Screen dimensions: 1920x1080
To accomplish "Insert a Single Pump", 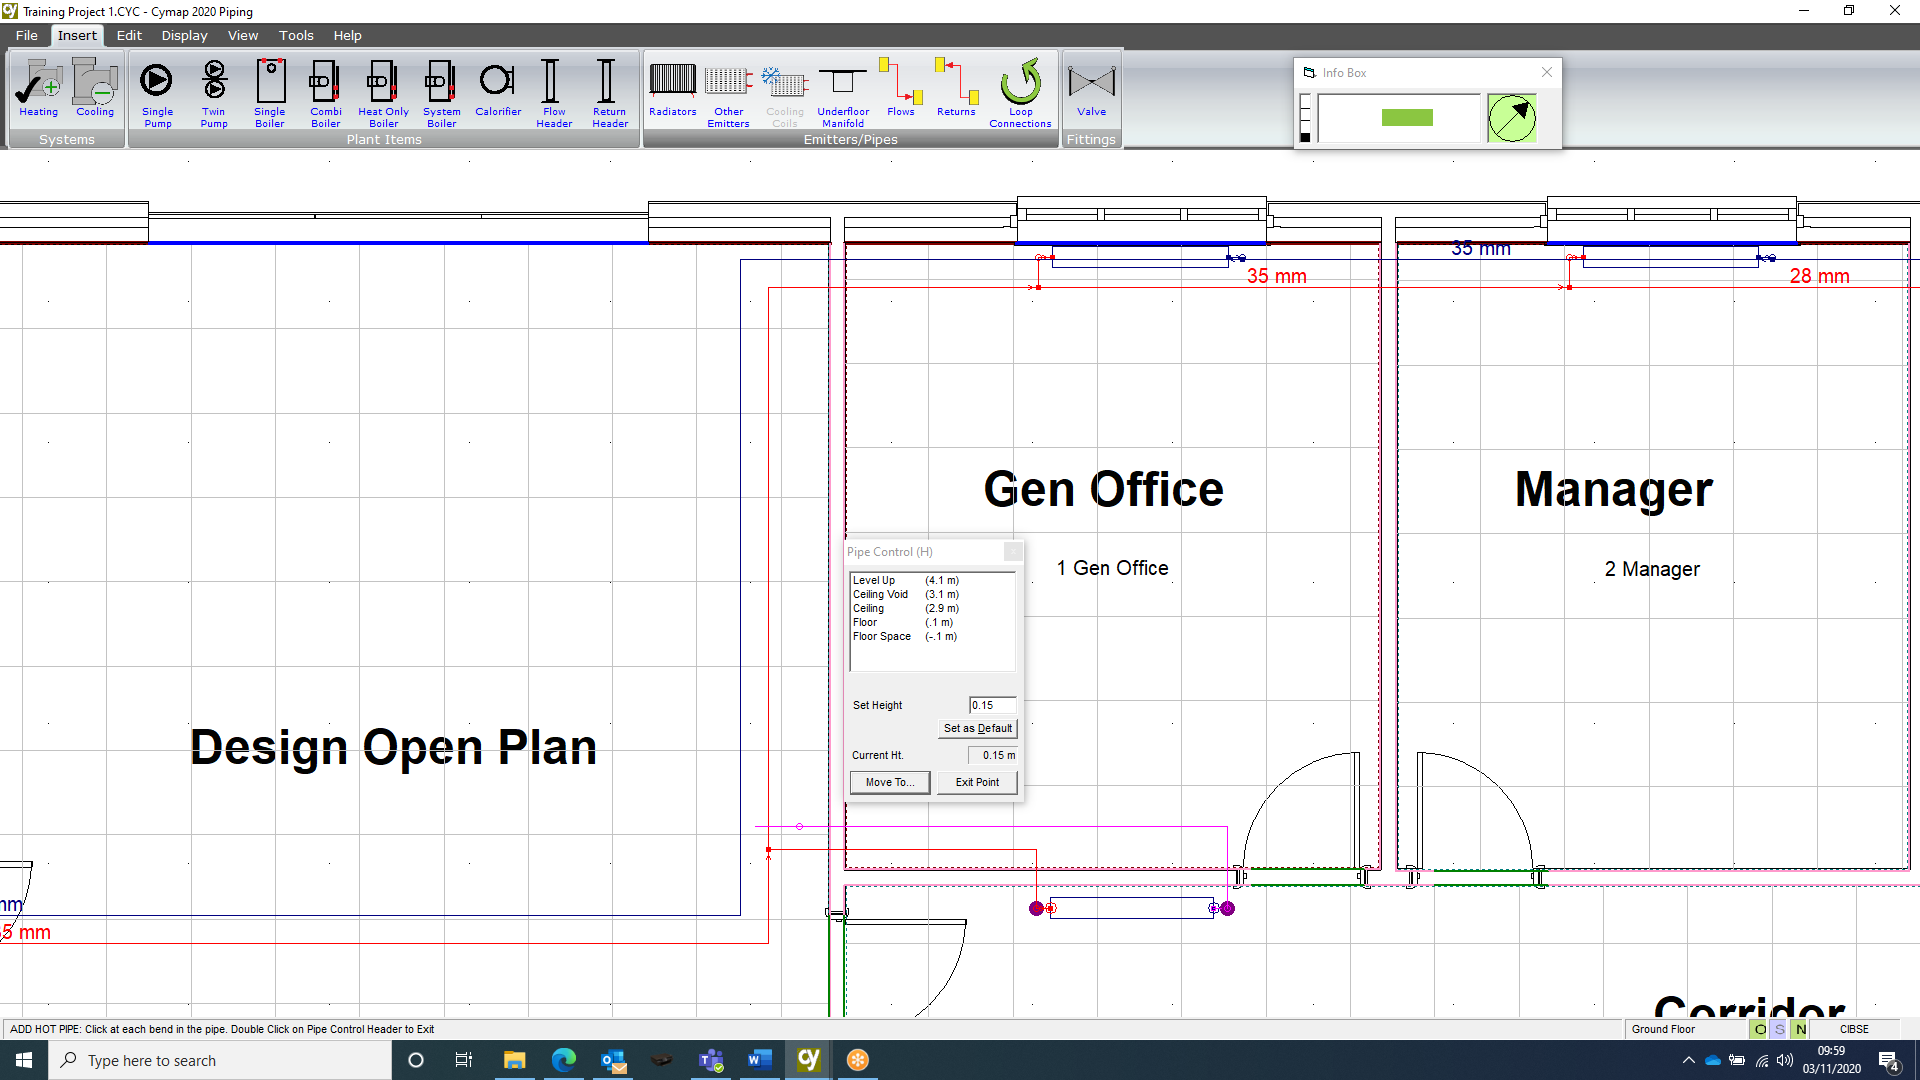I will pos(157,93).
